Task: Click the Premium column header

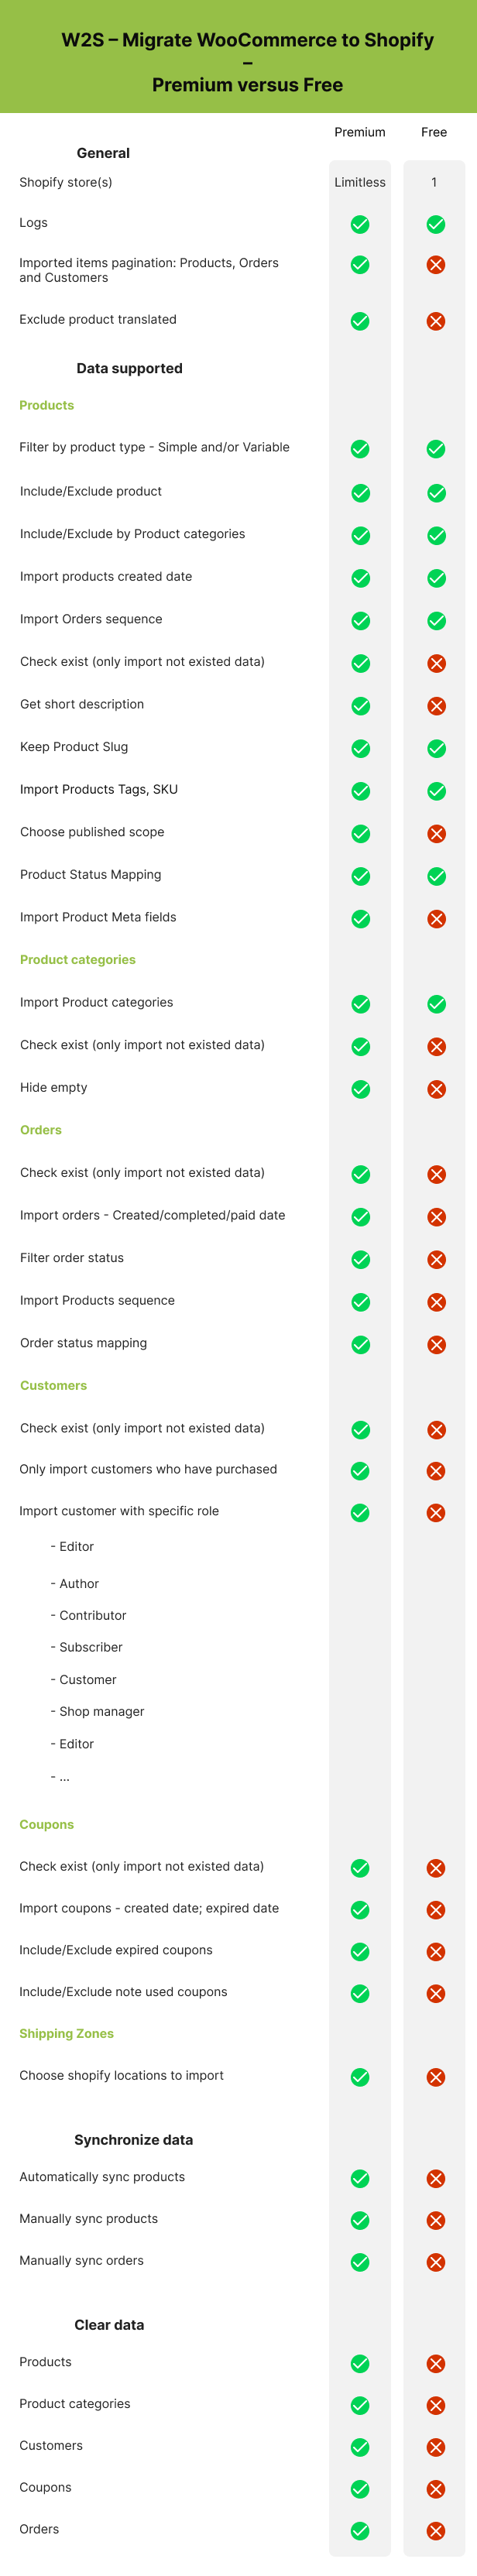Action: [x=360, y=132]
